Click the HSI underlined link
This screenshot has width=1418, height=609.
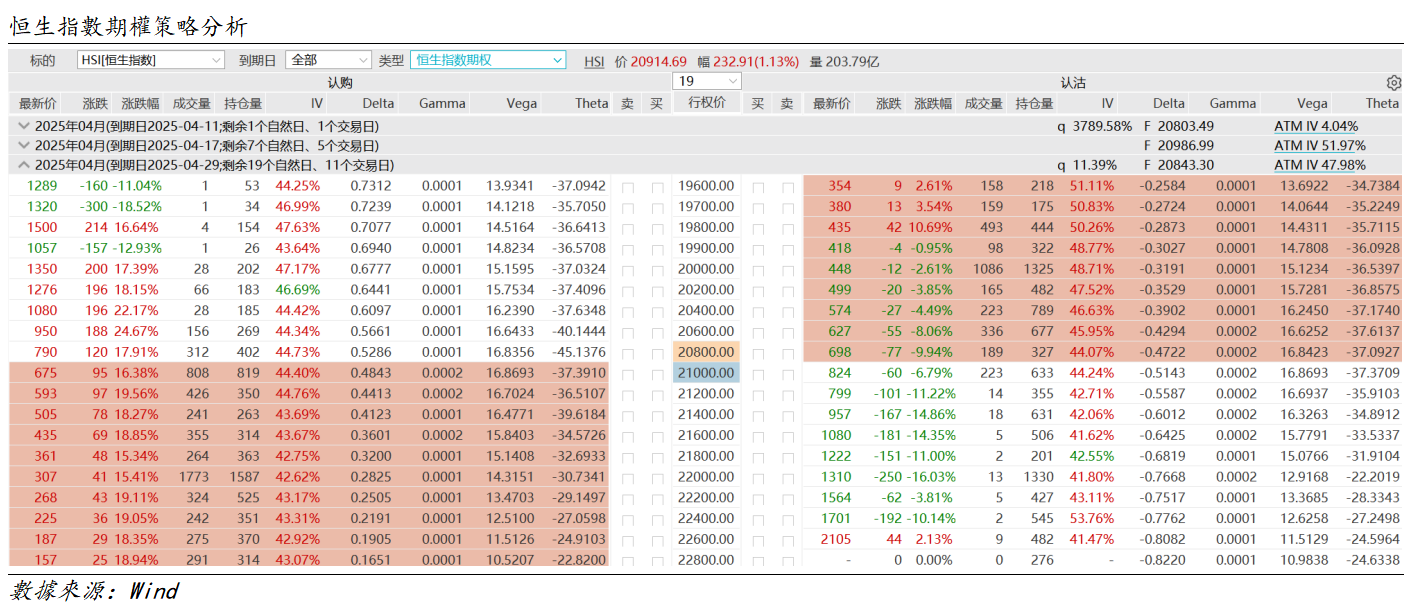(x=594, y=61)
